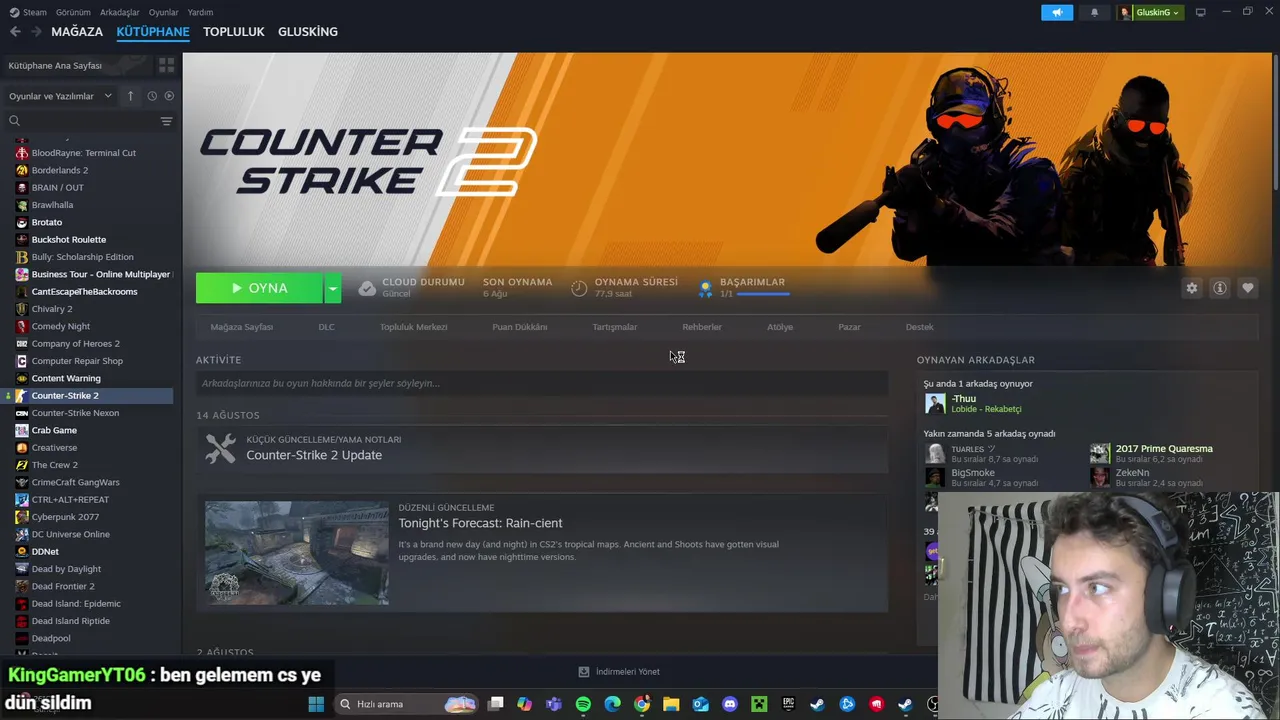
Task: Add Counter-Strike 2 to favorites heart icon
Action: (x=1247, y=288)
